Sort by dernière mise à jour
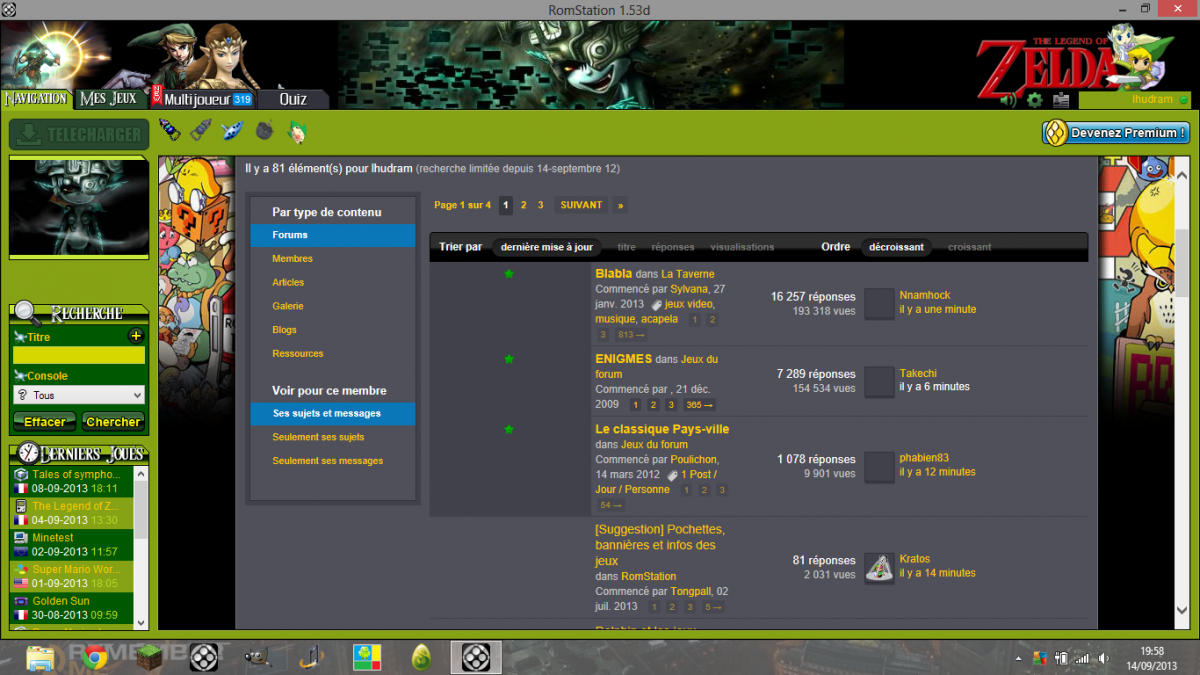The height and width of the screenshot is (675, 1200). (x=547, y=247)
